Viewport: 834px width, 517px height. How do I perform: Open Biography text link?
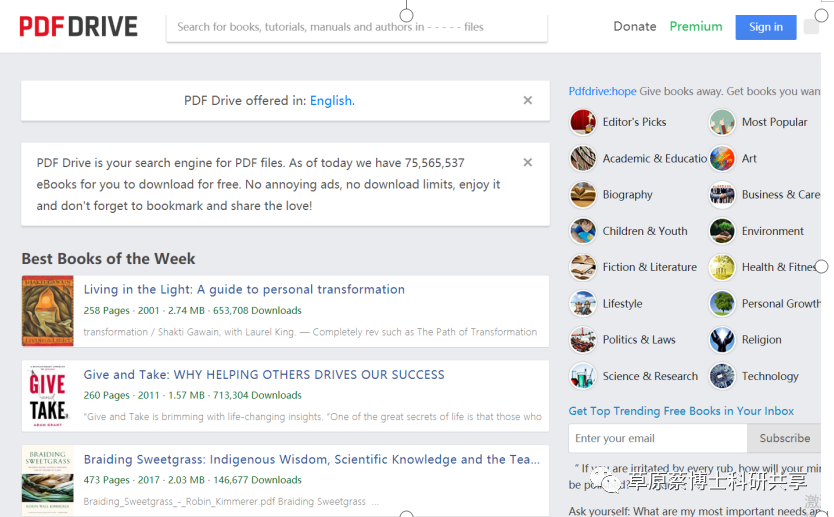tap(628, 195)
